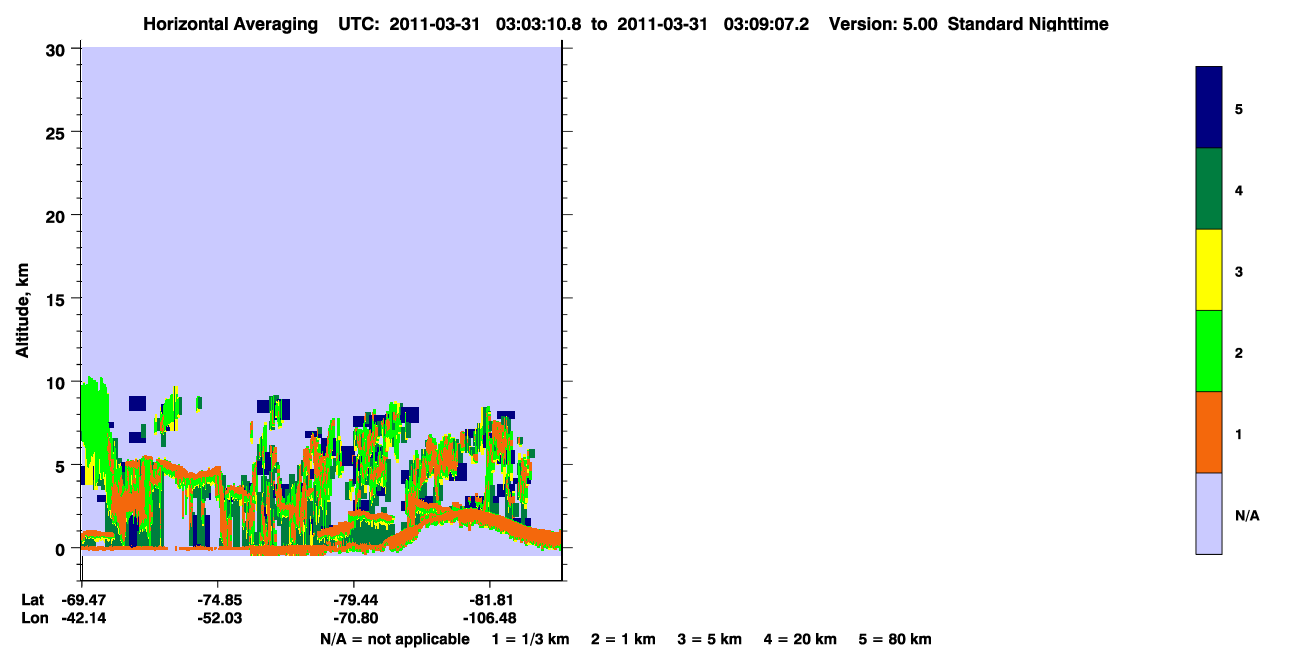Screen dimensions: 1300x667
Task: Click the y-axis tick label 25
Action: [57, 132]
